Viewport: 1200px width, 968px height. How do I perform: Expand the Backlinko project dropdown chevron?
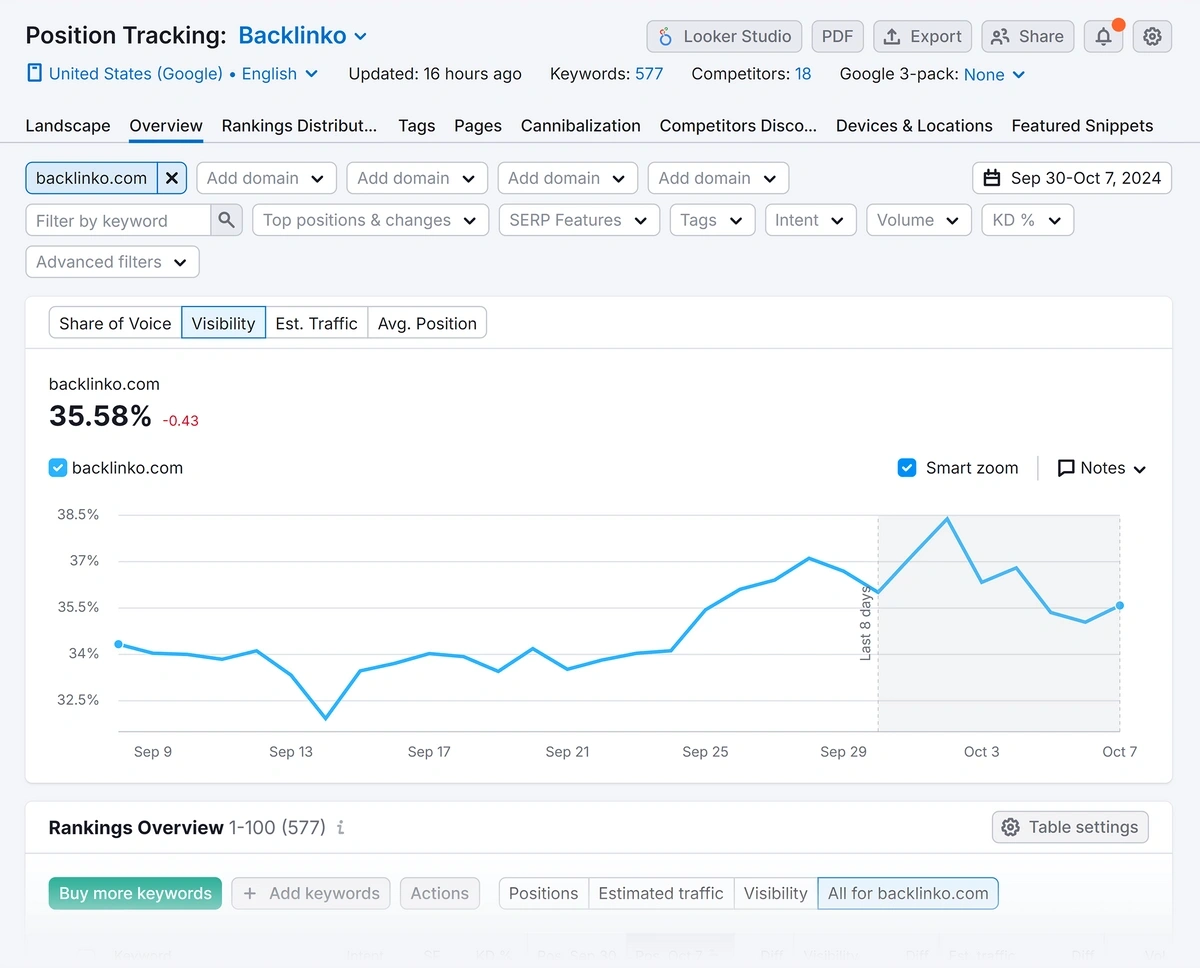pos(361,37)
